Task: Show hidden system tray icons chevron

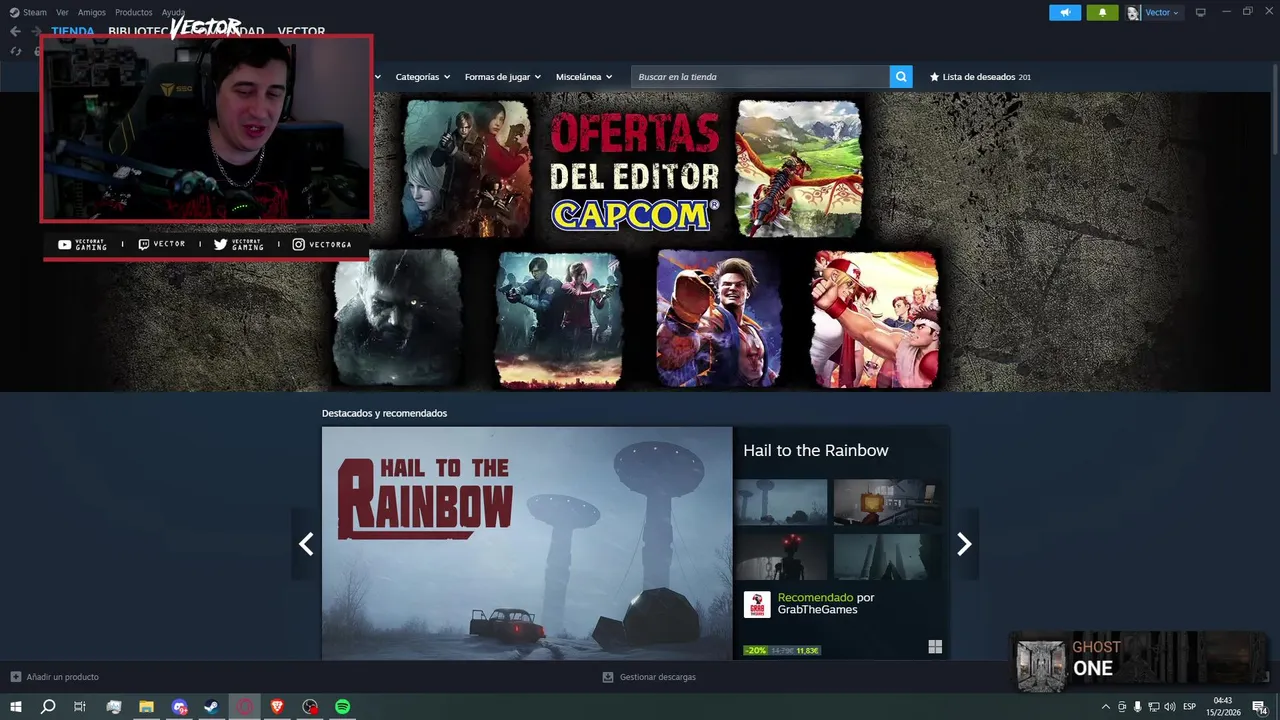Action: click(x=1105, y=707)
